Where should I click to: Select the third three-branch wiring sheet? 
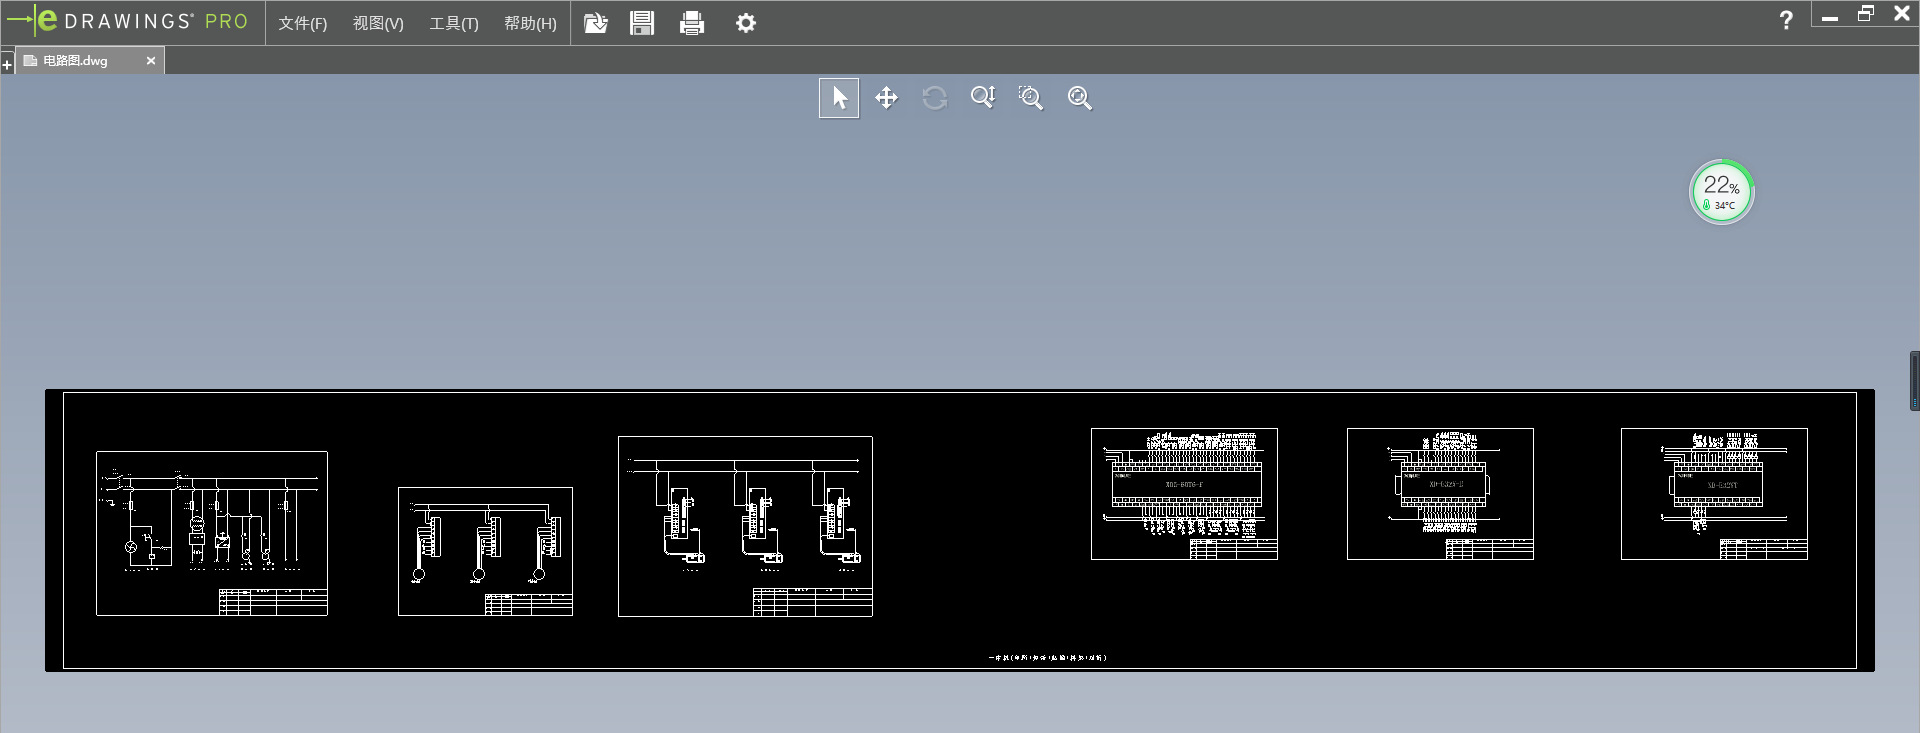coord(745,526)
